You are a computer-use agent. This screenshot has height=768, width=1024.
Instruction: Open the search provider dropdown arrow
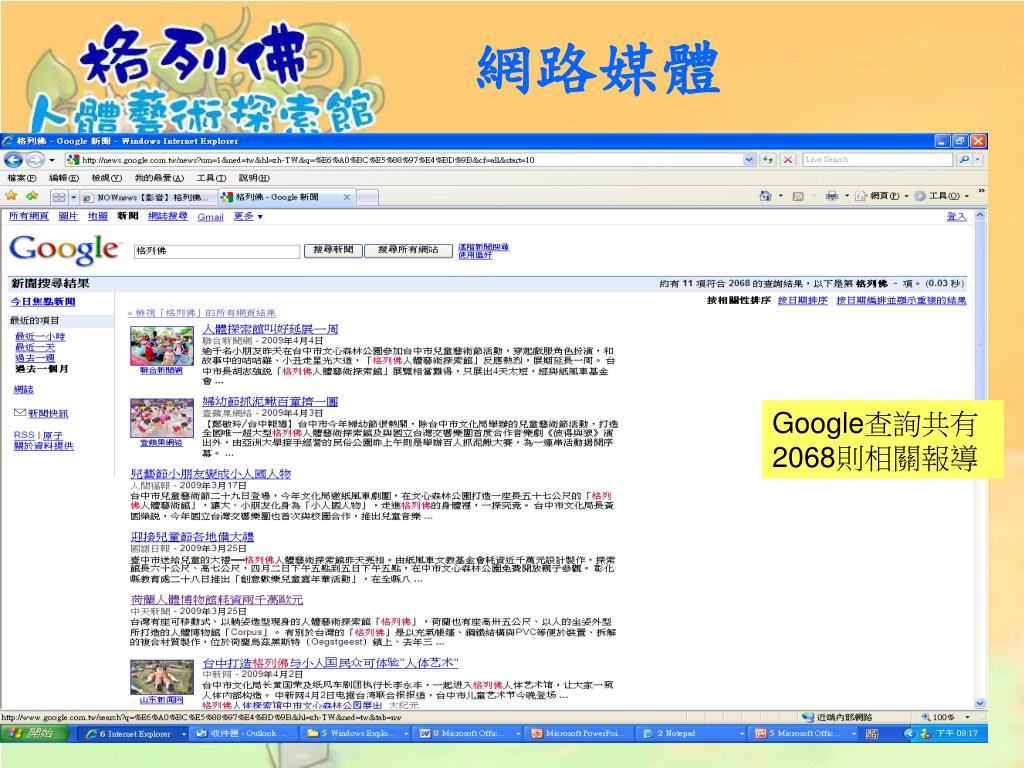point(978,159)
